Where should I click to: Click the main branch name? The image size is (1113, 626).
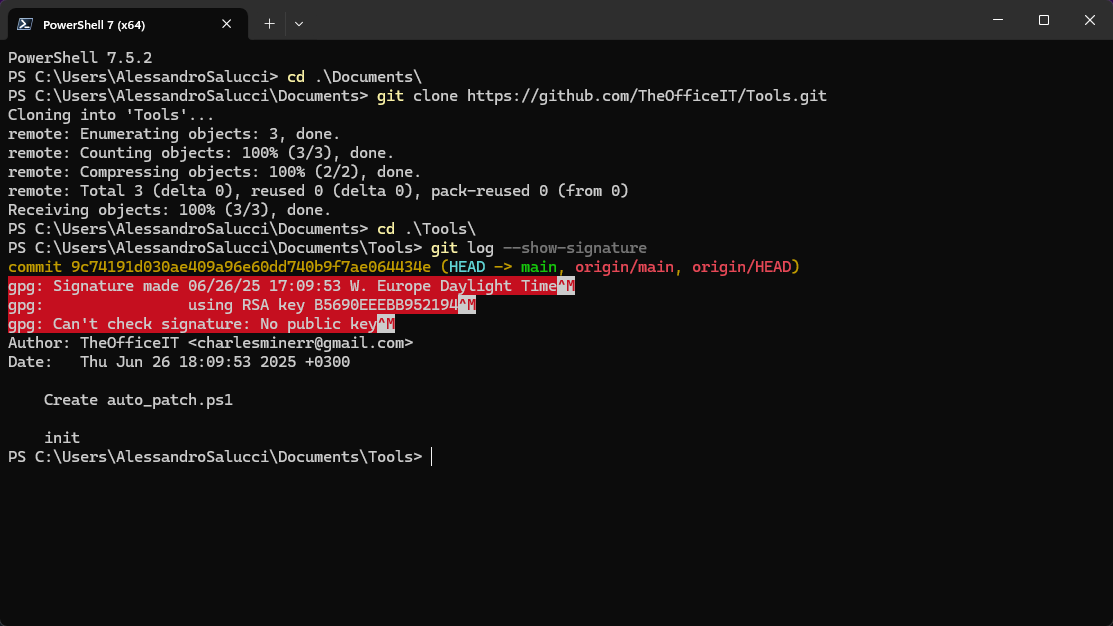coord(538,266)
